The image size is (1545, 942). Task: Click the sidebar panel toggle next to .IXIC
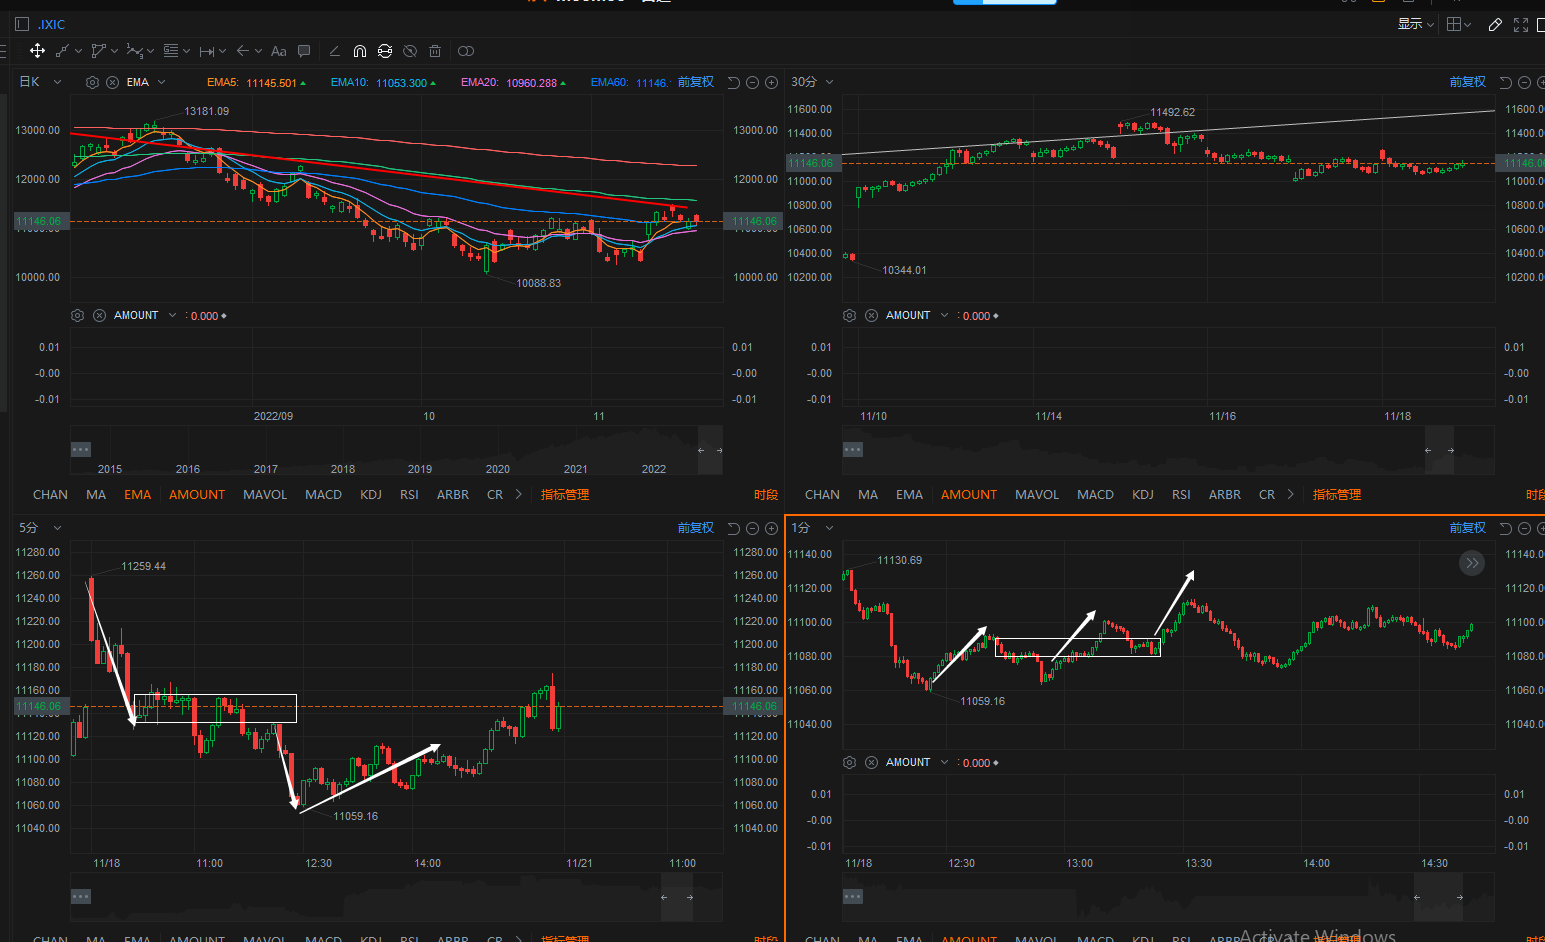click(x=22, y=24)
